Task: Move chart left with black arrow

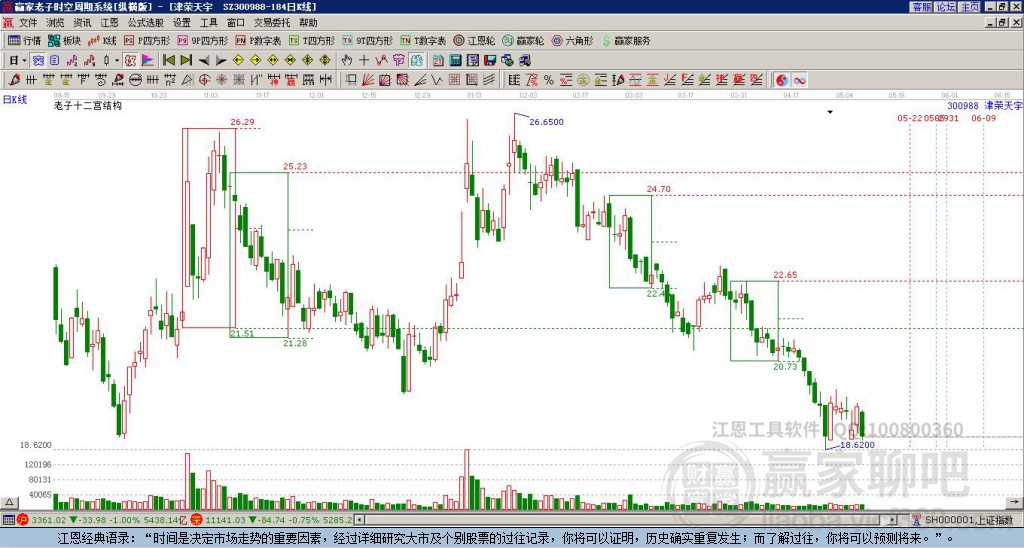Action: pos(204,60)
